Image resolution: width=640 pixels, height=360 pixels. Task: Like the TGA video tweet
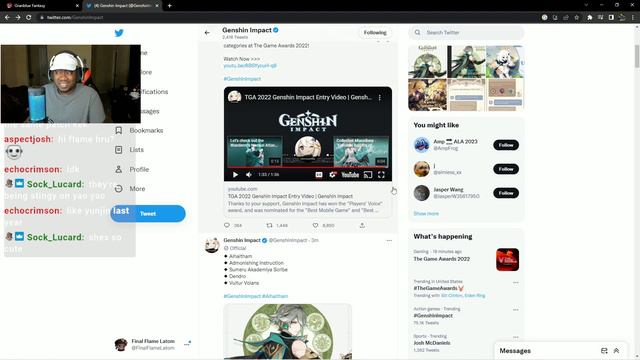[x=315, y=225]
